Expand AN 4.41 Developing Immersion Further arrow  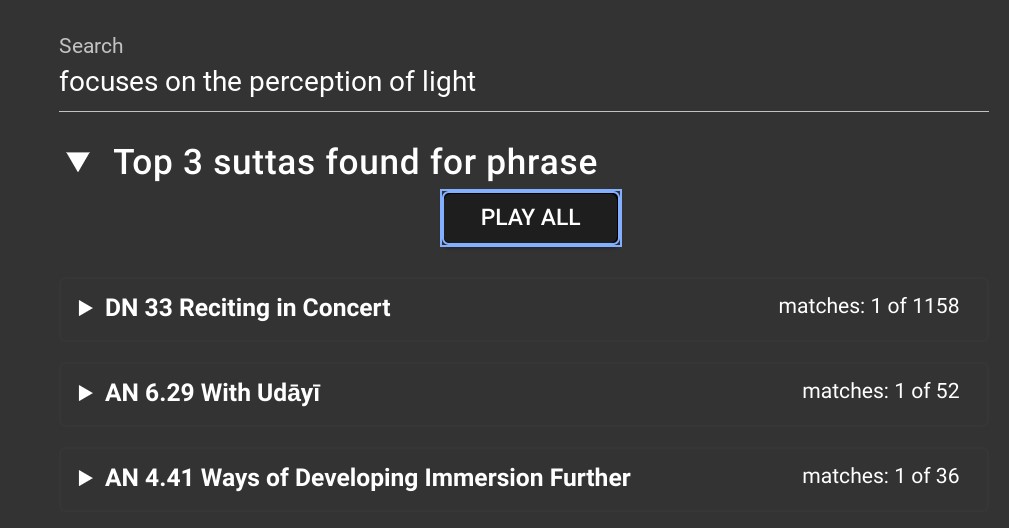(85, 478)
